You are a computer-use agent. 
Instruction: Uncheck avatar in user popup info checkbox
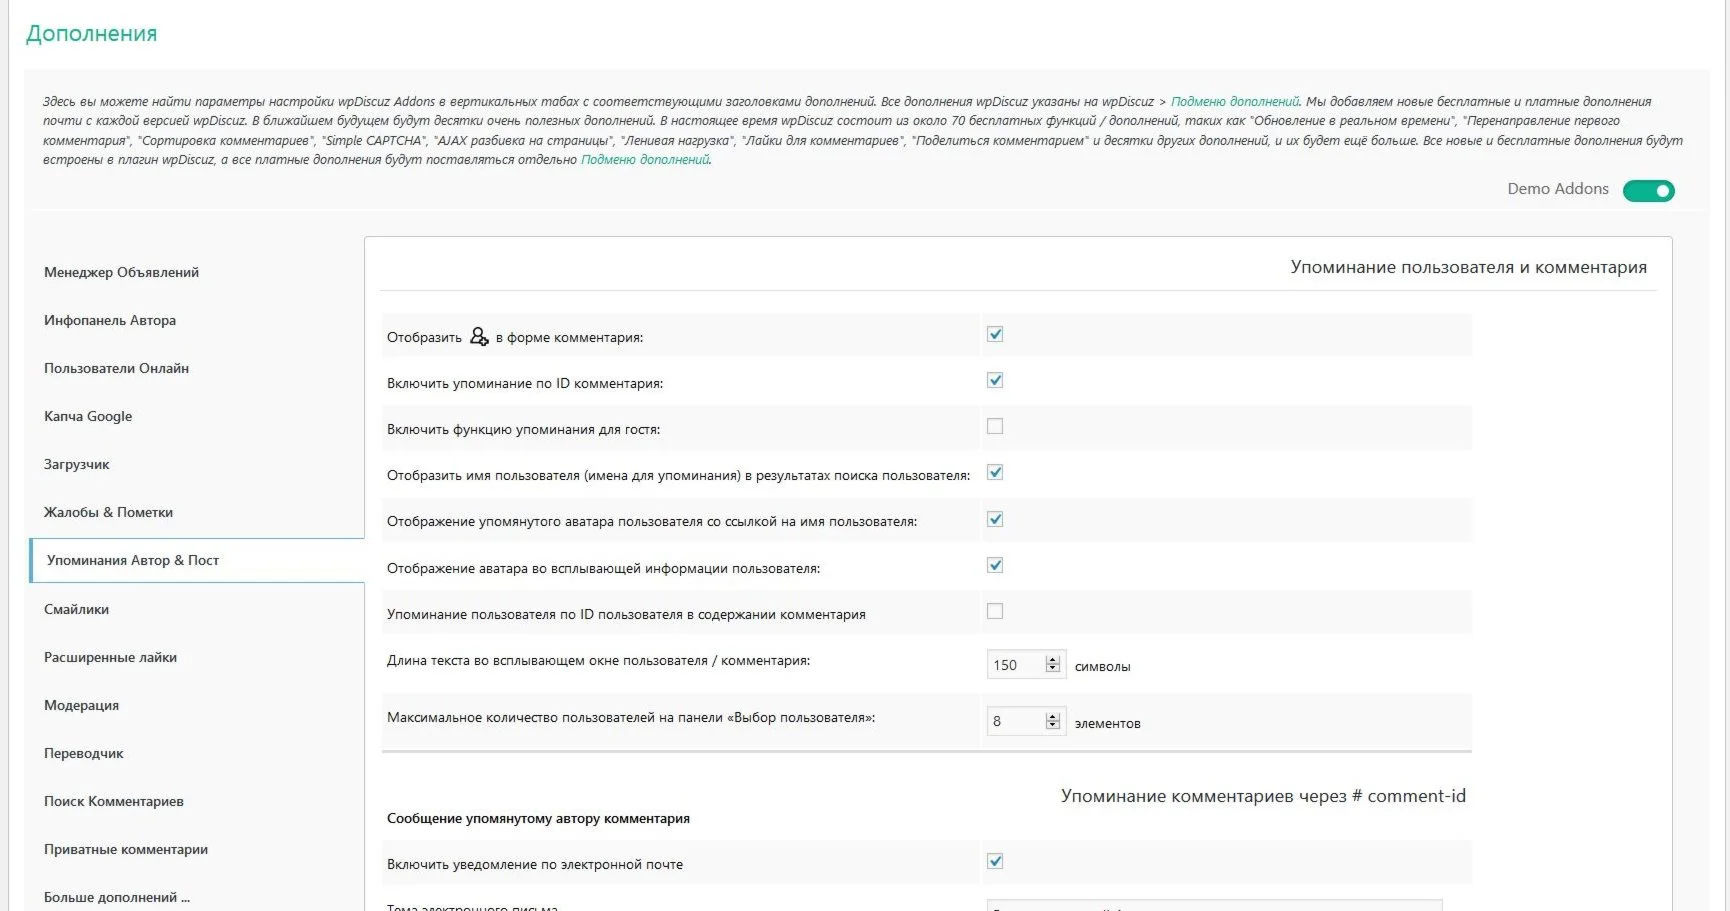(x=995, y=565)
